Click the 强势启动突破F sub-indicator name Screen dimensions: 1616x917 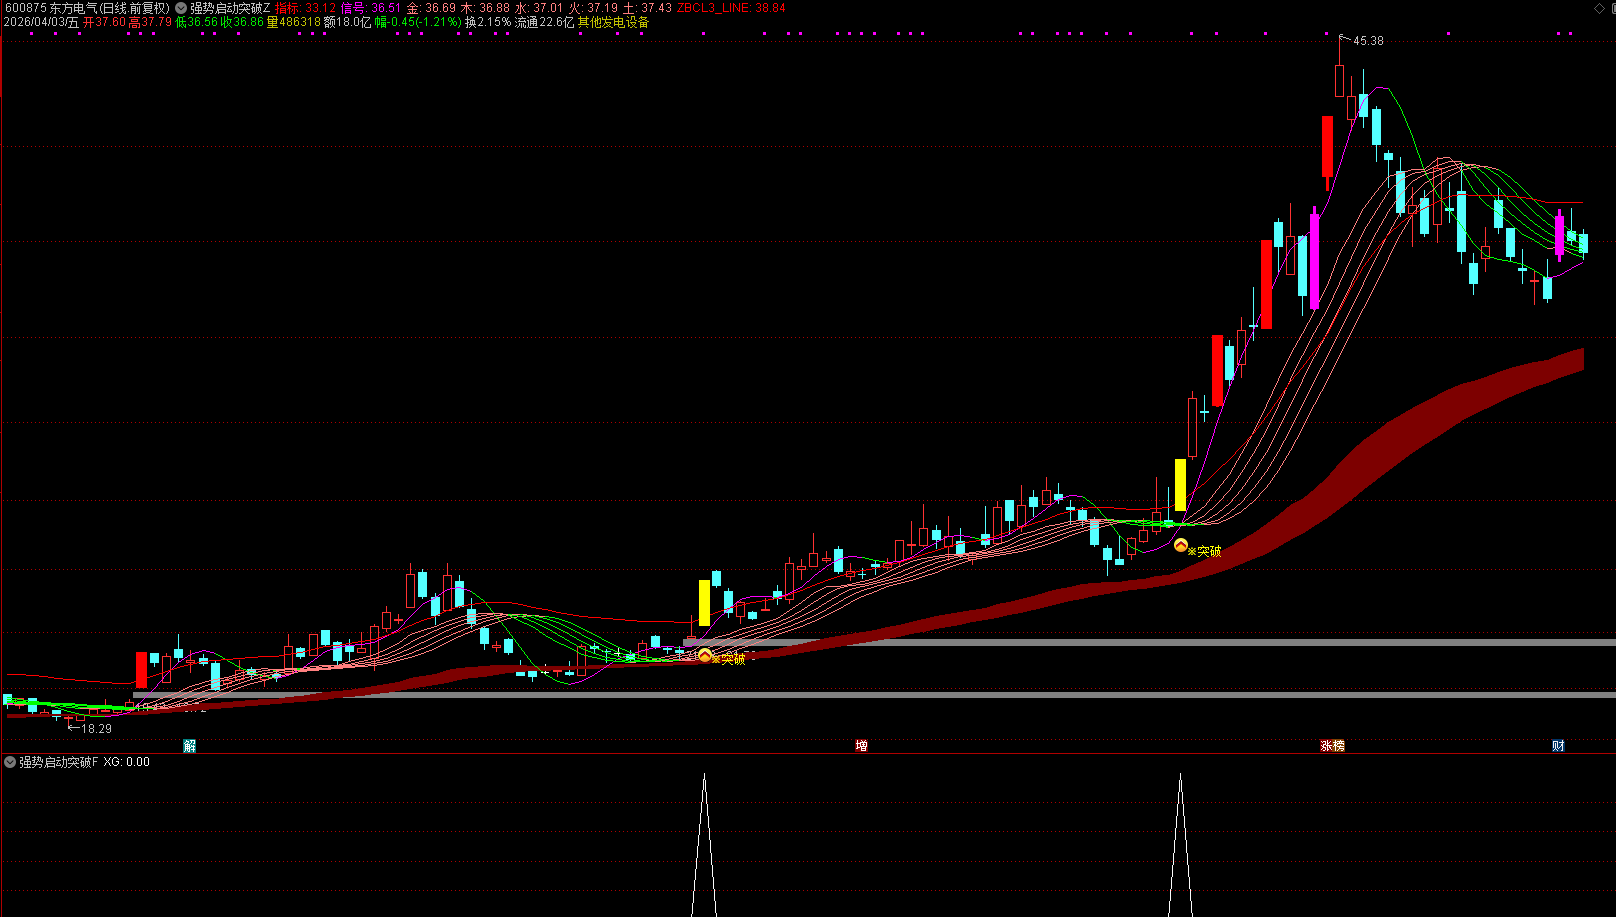59,762
